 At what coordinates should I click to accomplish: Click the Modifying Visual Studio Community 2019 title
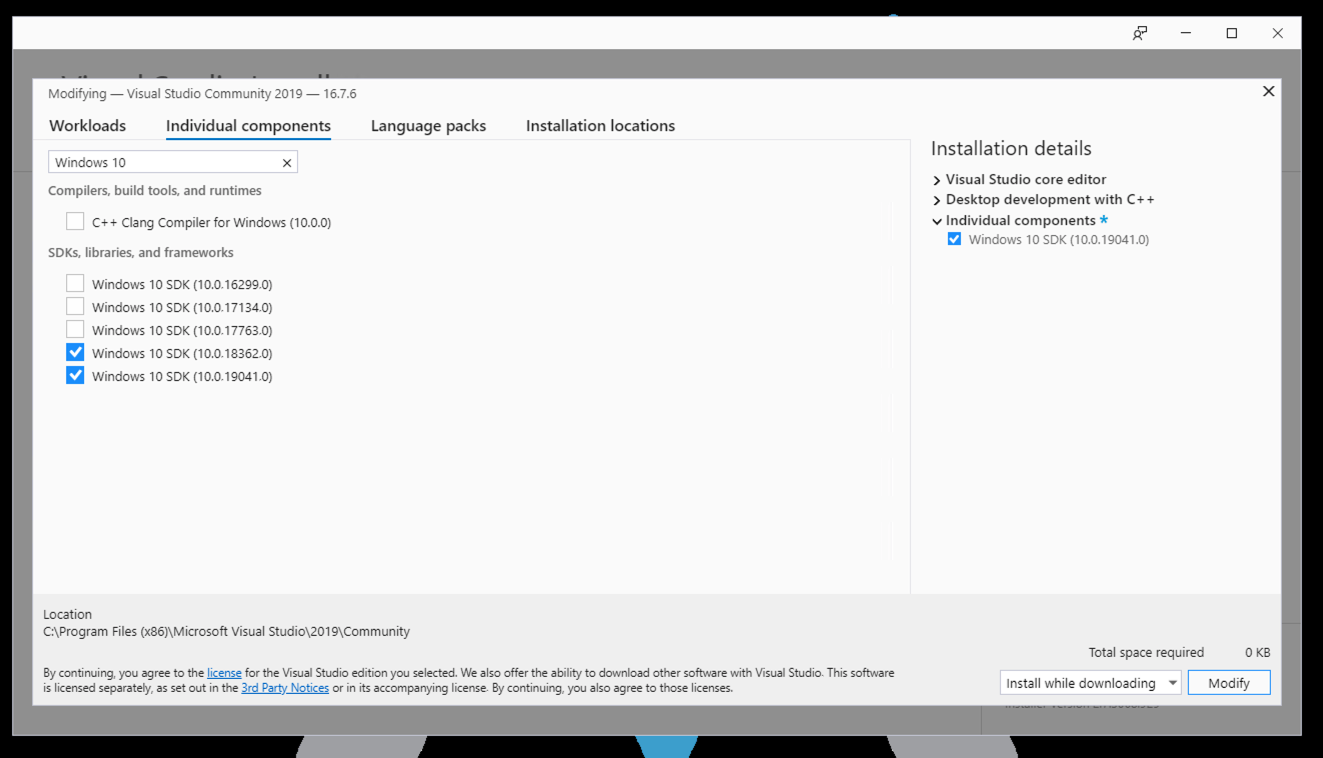pyautogui.click(x=202, y=94)
